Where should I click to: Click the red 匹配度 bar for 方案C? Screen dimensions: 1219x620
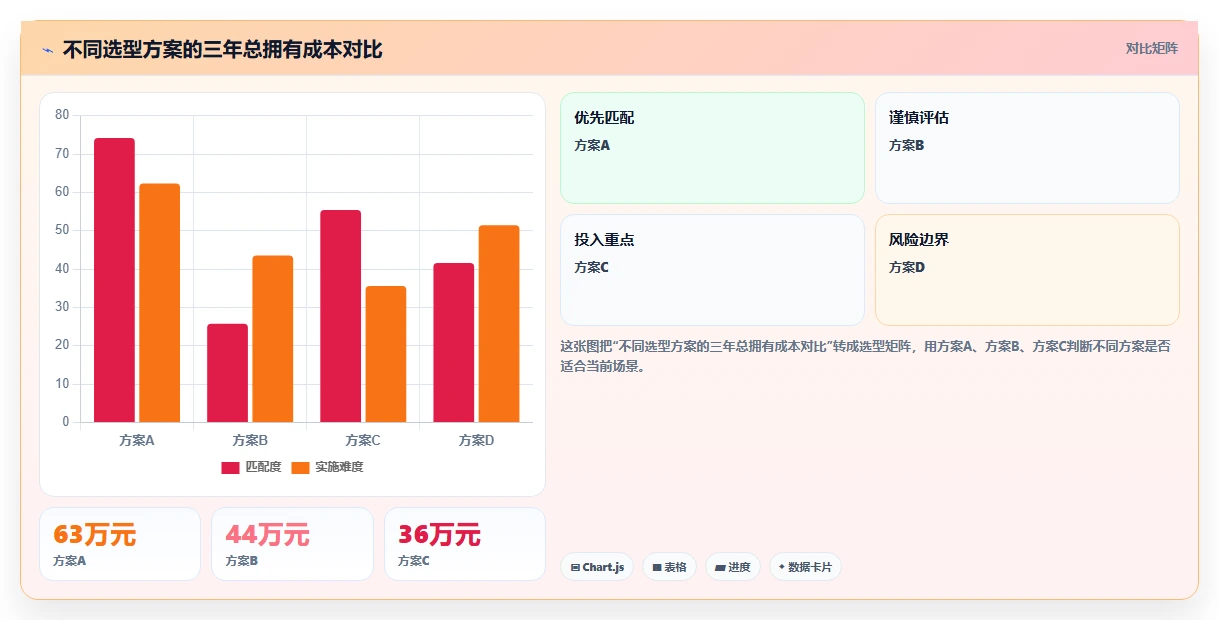341,316
